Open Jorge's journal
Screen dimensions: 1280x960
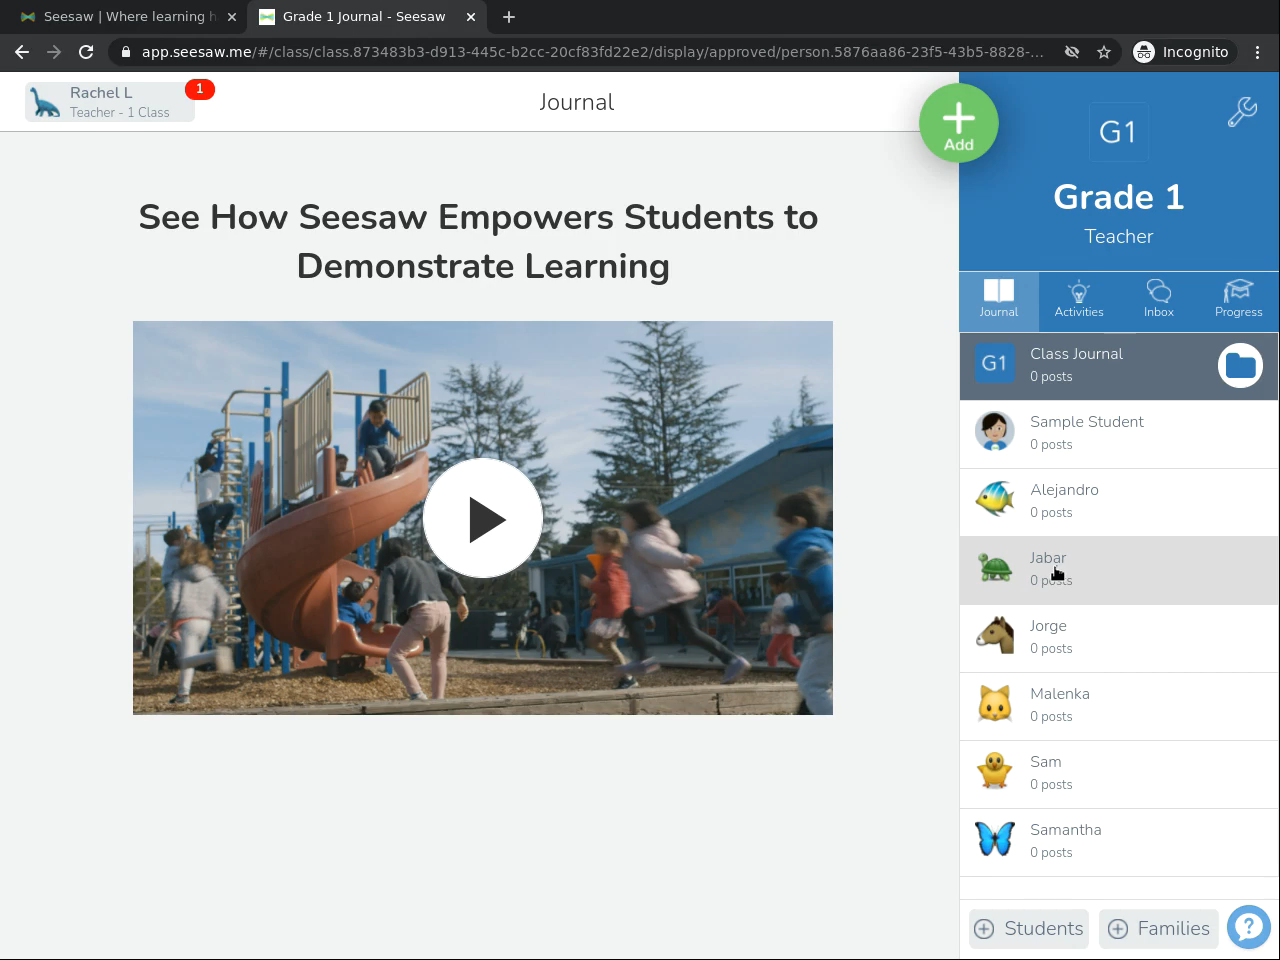point(1119,638)
